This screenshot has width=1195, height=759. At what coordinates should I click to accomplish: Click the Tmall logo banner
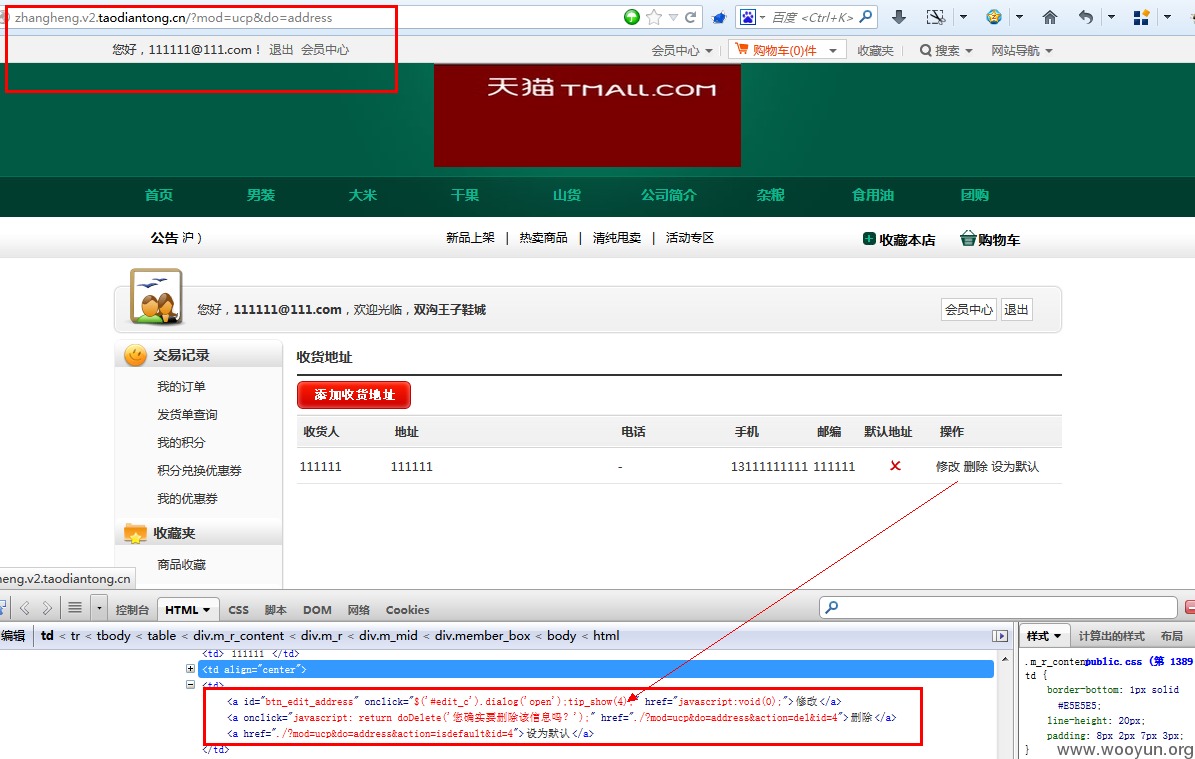(587, 115)
